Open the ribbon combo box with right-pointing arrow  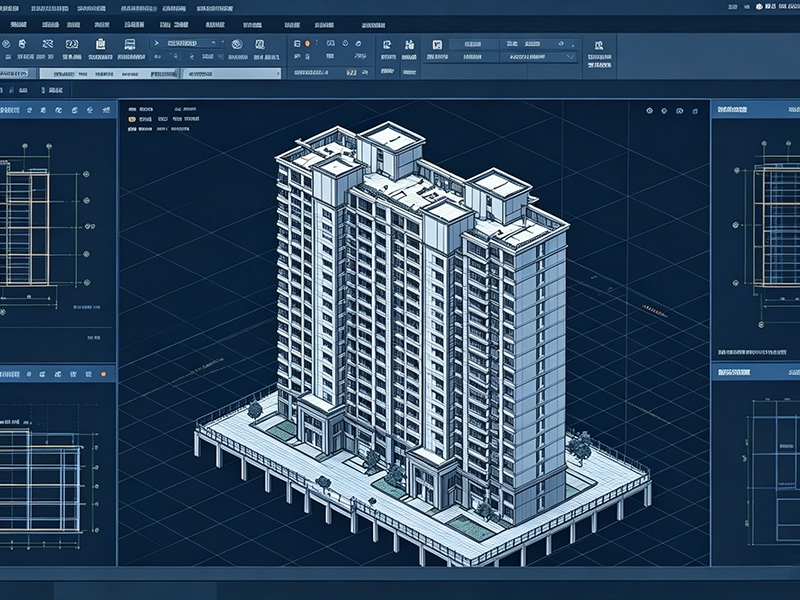[x=187, y=43]
